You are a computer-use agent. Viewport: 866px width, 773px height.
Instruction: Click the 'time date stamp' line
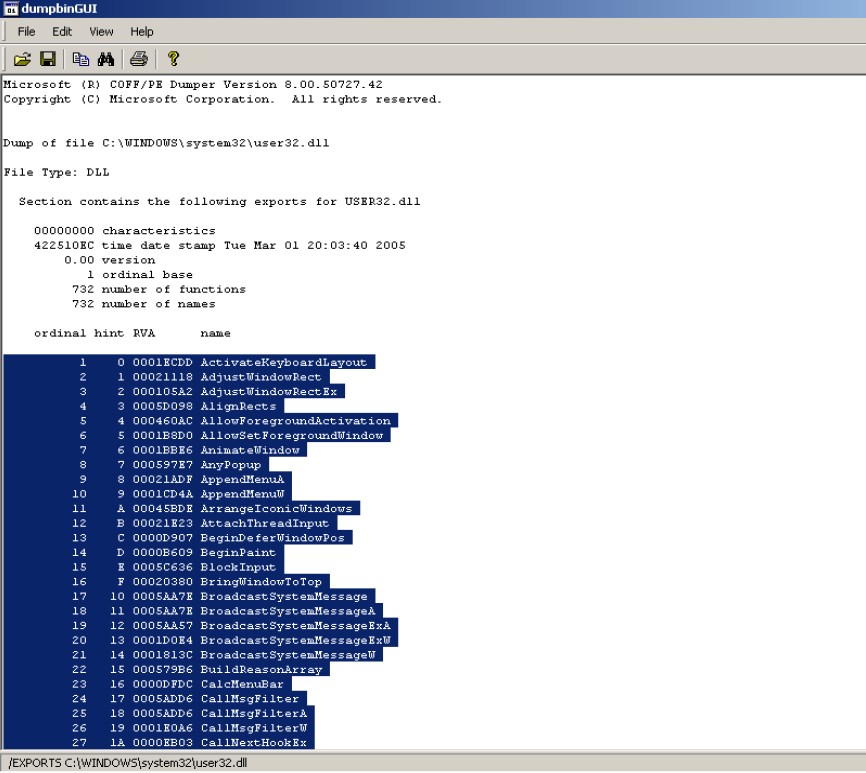[220, 245]
